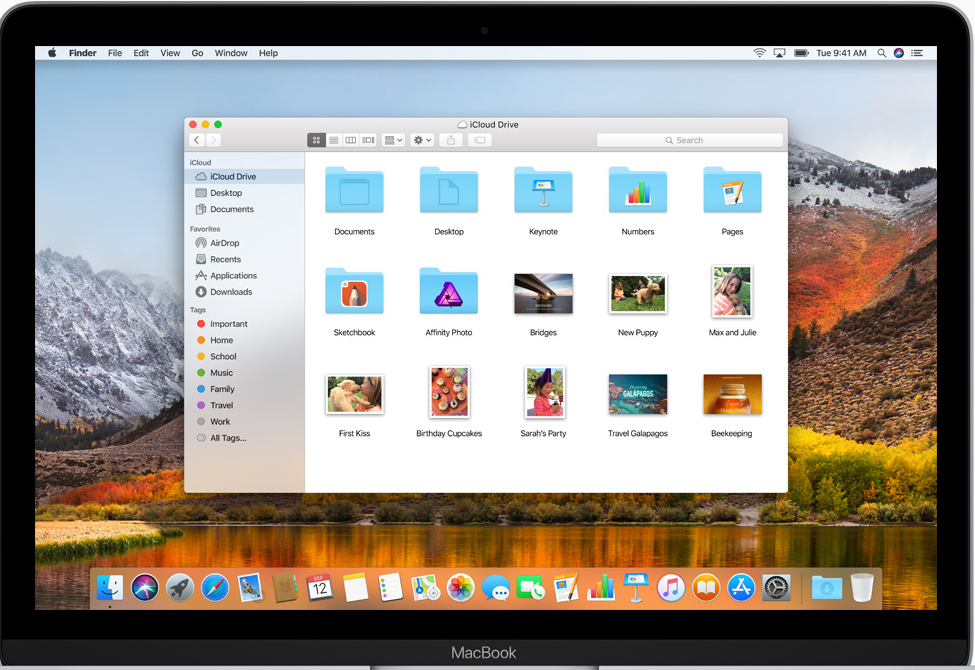Screen dimensions: 975x670
Task: Switch to list view in the toolbar
Action: pos(334,140)
